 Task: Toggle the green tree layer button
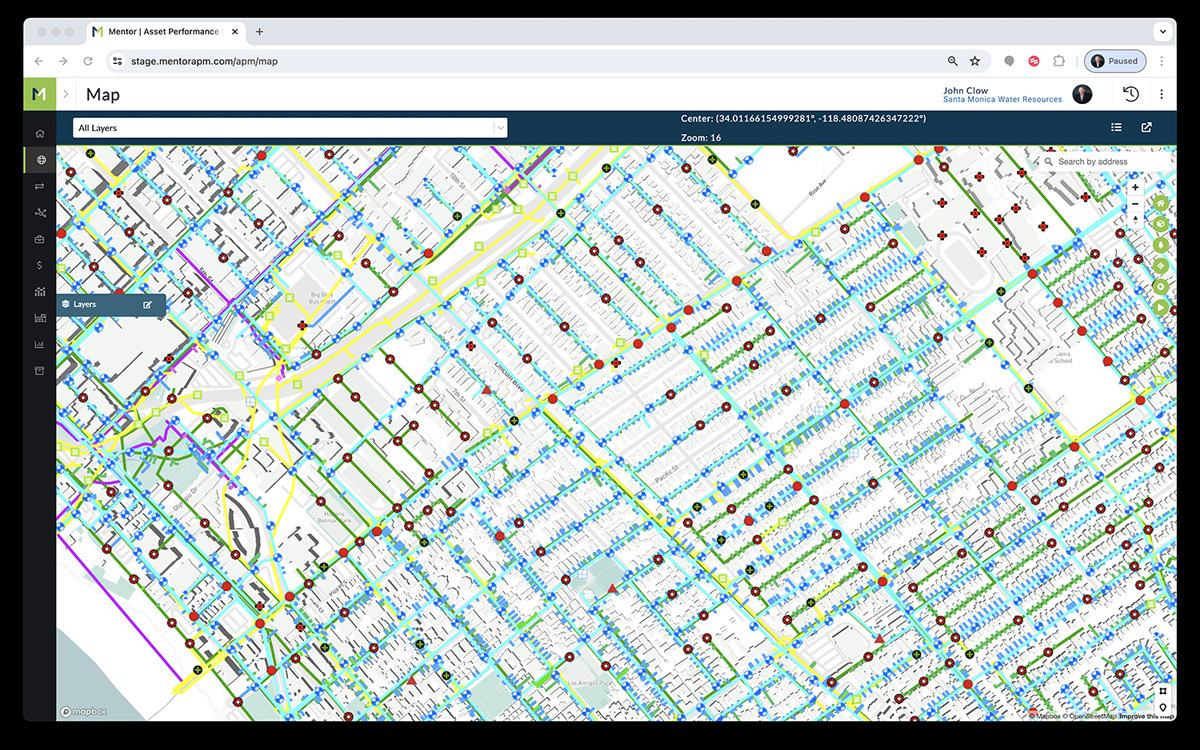point(1161,245)
